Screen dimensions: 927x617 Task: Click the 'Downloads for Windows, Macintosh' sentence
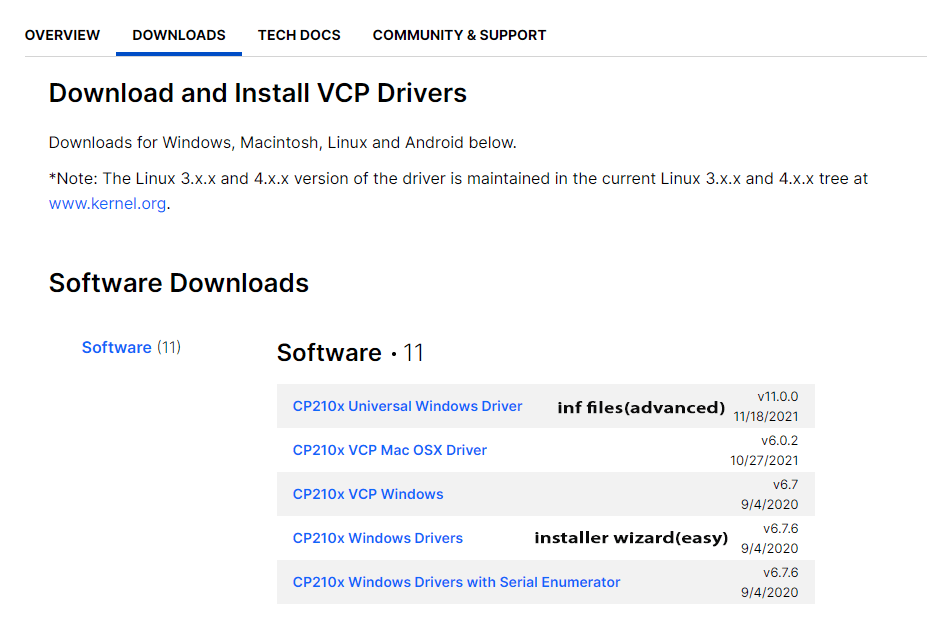(283, 142)
